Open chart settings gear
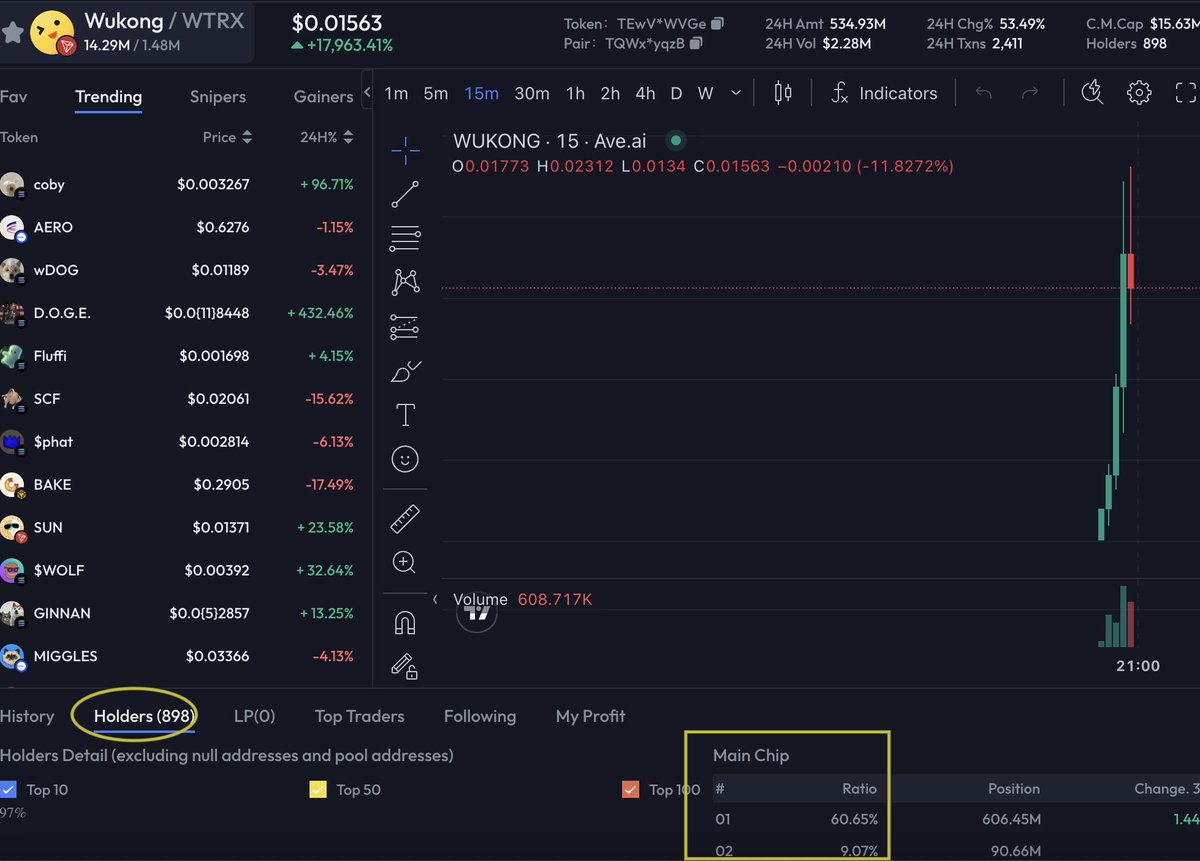This screenshot has height=861, width=1200. pos(1139,93)
